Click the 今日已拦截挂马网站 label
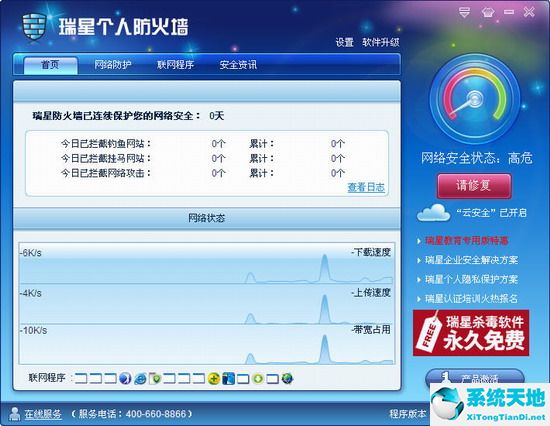Screen dimensions: 550x426 pos(106,158)
